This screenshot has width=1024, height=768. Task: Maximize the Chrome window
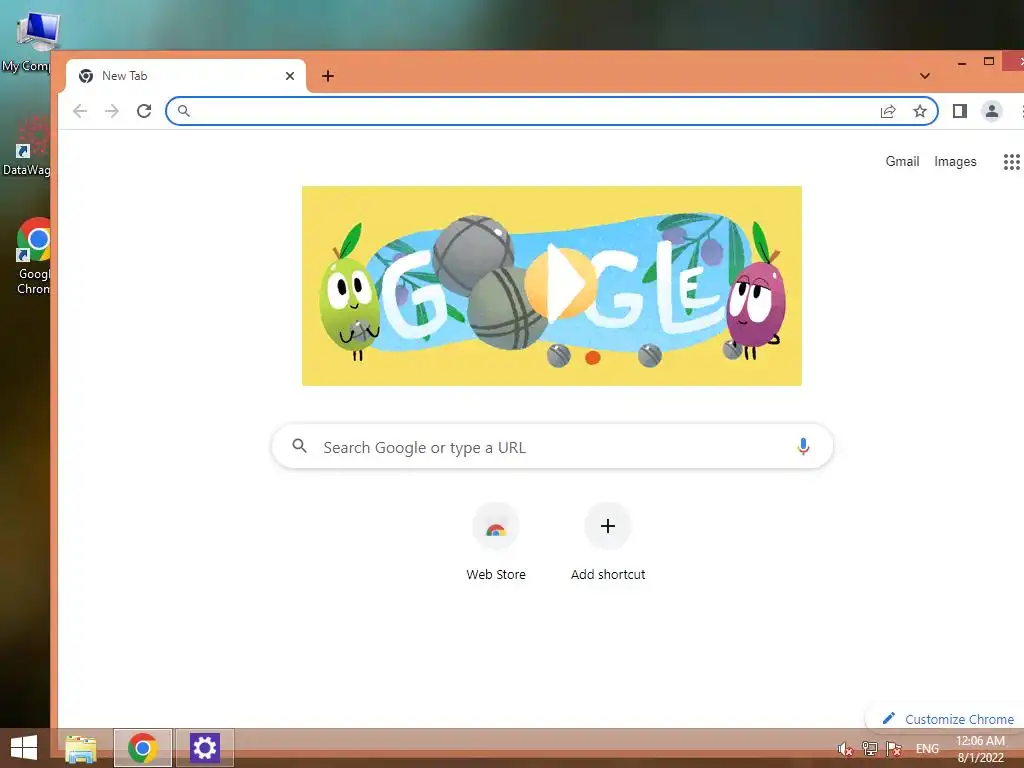pyautogui.click(x=989, y=61)
